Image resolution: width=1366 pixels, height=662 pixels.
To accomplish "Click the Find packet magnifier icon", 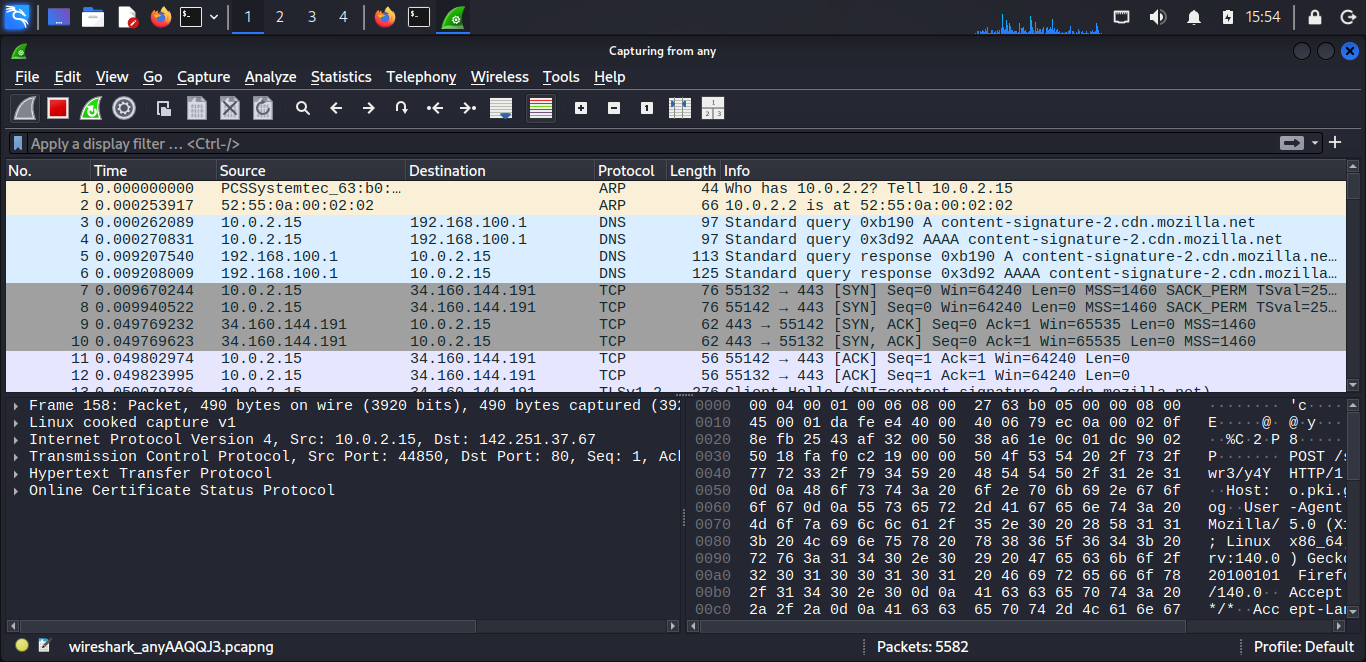I will click(x=303, y=108).
